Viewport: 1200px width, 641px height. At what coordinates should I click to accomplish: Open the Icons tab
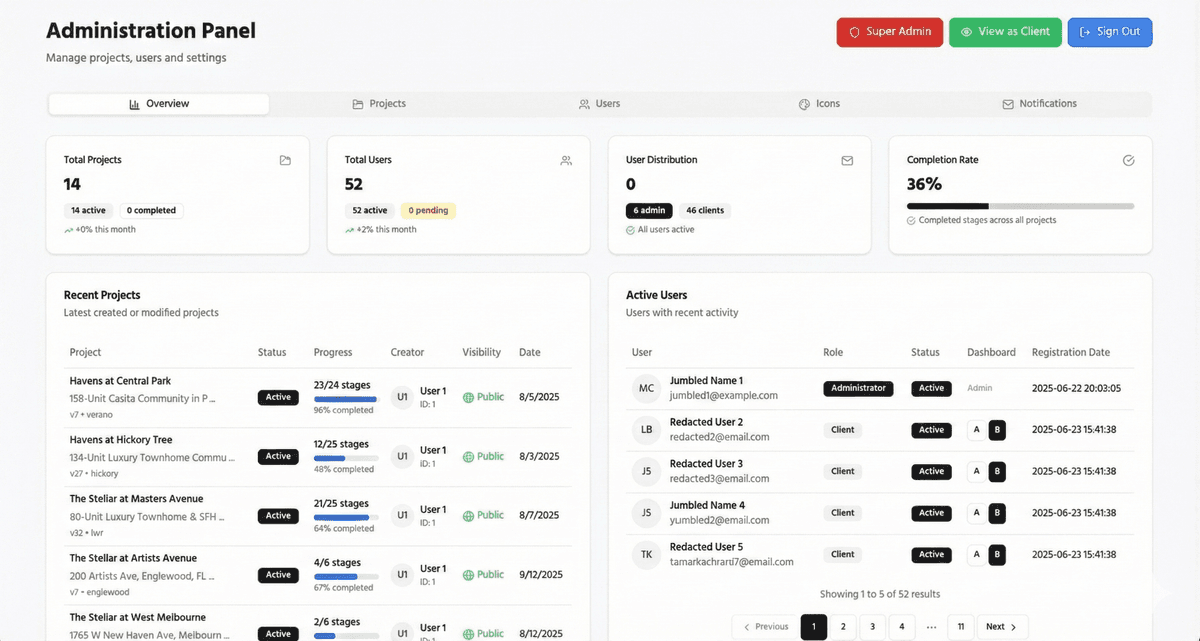(x=820, y=103)
